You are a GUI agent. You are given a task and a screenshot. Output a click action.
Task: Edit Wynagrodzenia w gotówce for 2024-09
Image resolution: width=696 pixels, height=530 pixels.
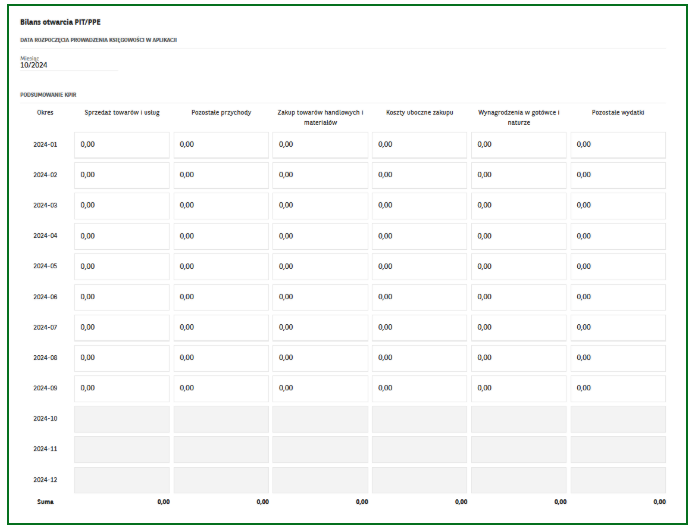519,388
